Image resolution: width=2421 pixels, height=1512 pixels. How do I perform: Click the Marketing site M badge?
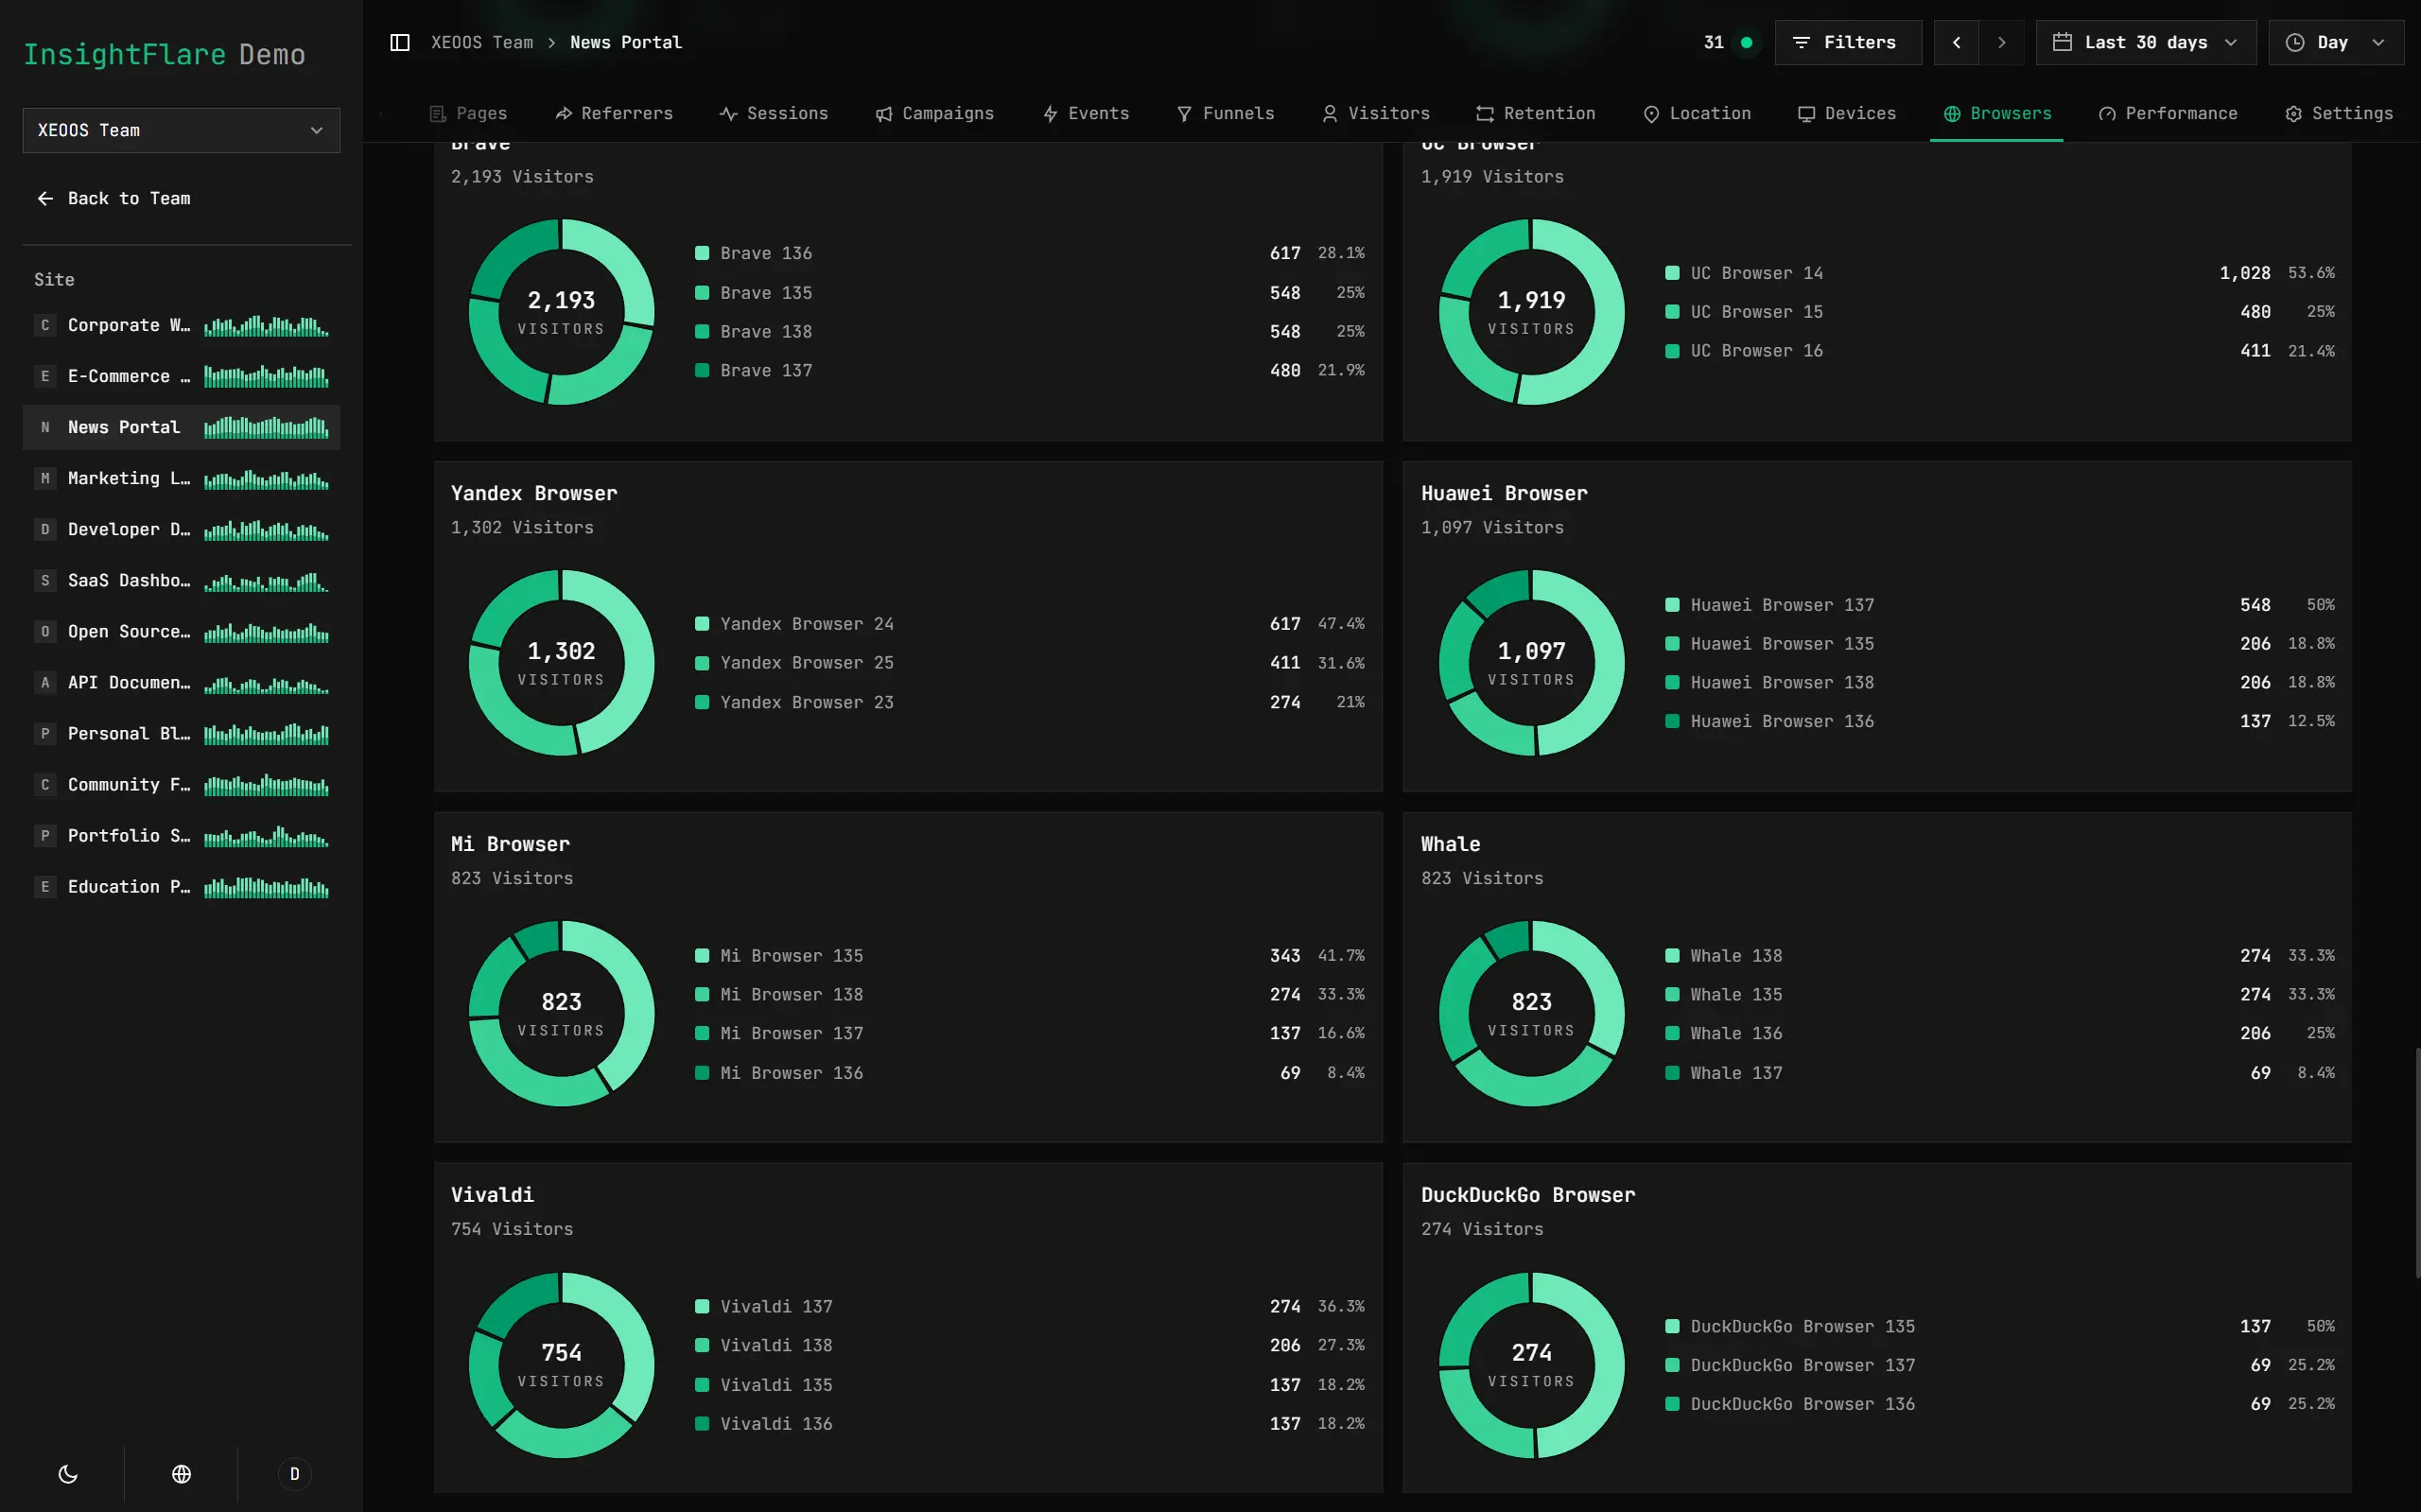pyautogui.click(x=45, y=479)
